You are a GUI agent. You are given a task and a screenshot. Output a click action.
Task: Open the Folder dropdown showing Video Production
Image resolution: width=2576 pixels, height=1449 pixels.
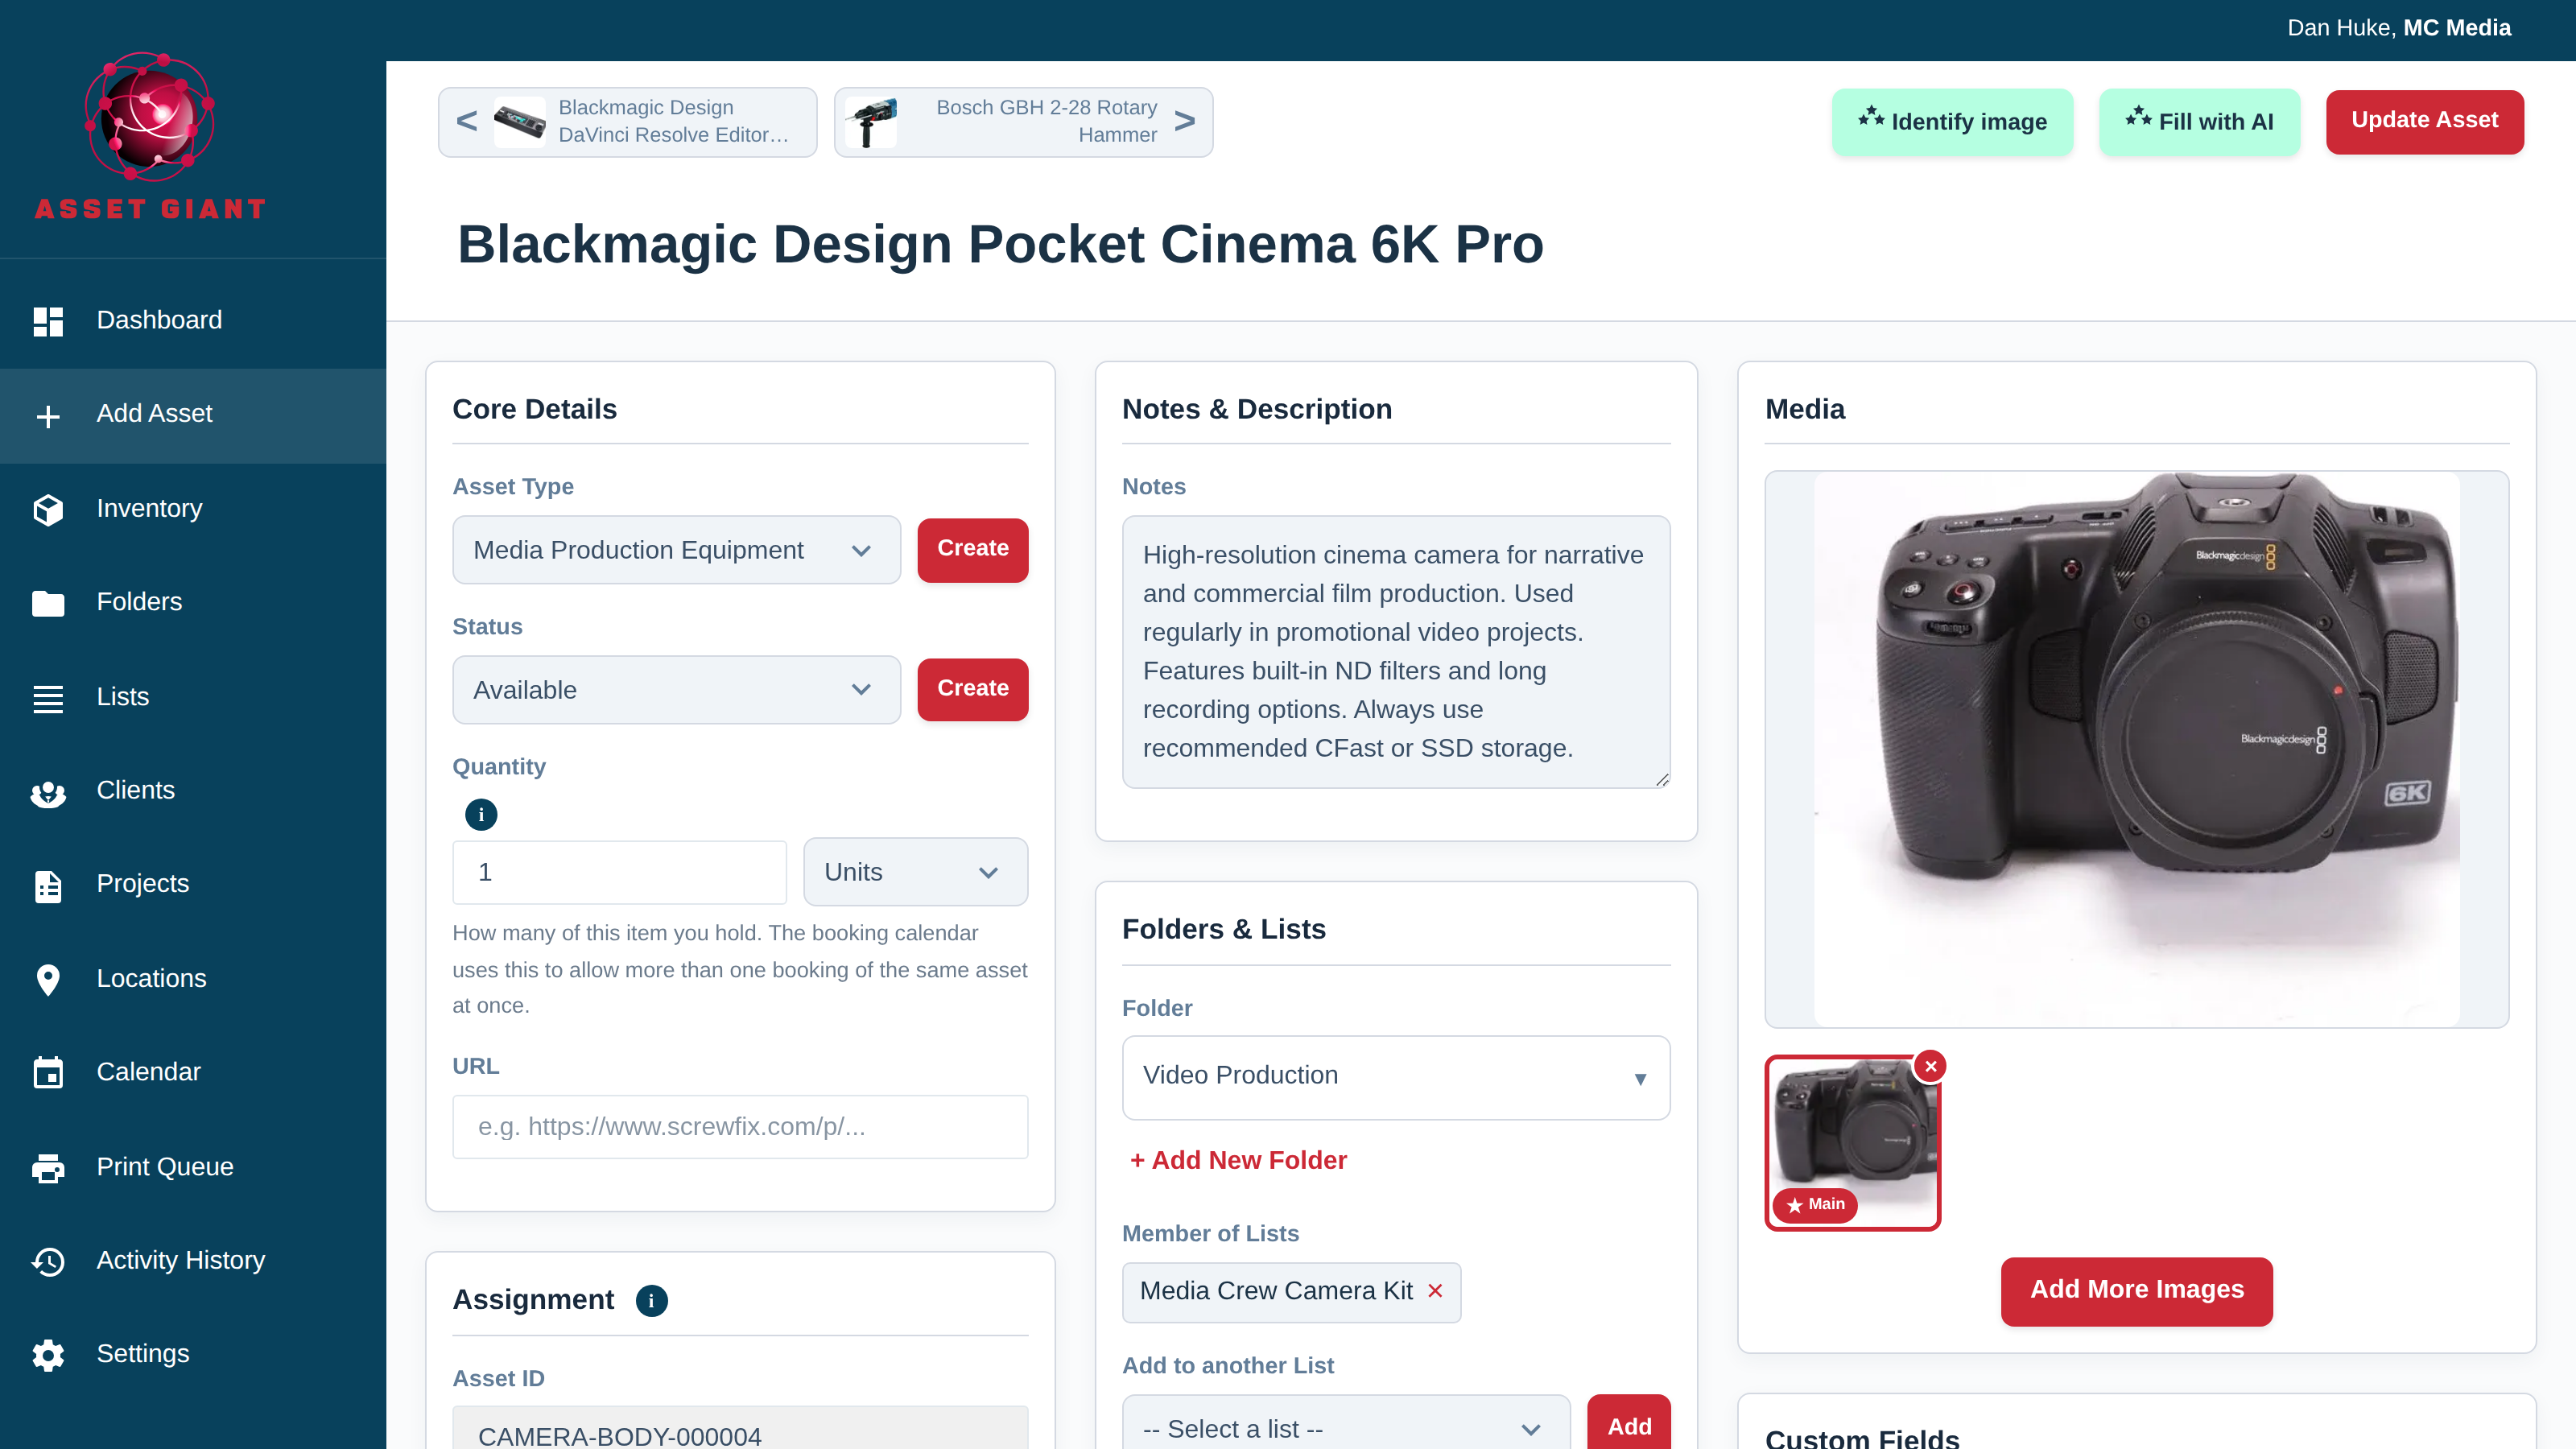pyautogui.click(x=1396, y=1077)
